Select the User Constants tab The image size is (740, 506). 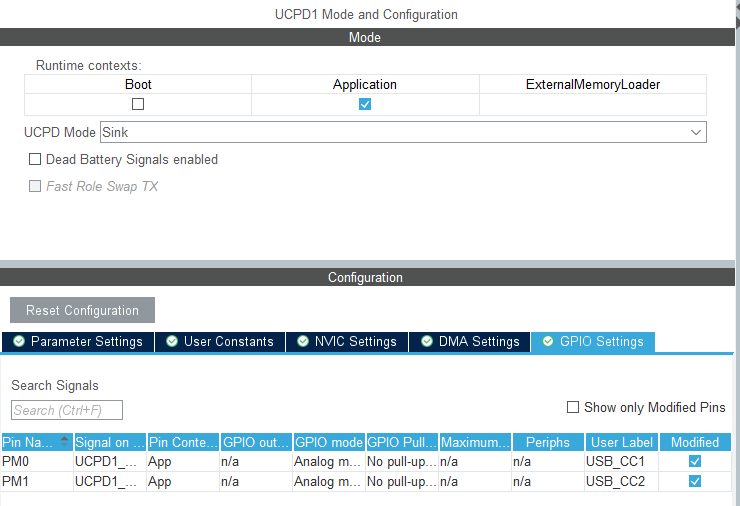click(x=219, y=342)
